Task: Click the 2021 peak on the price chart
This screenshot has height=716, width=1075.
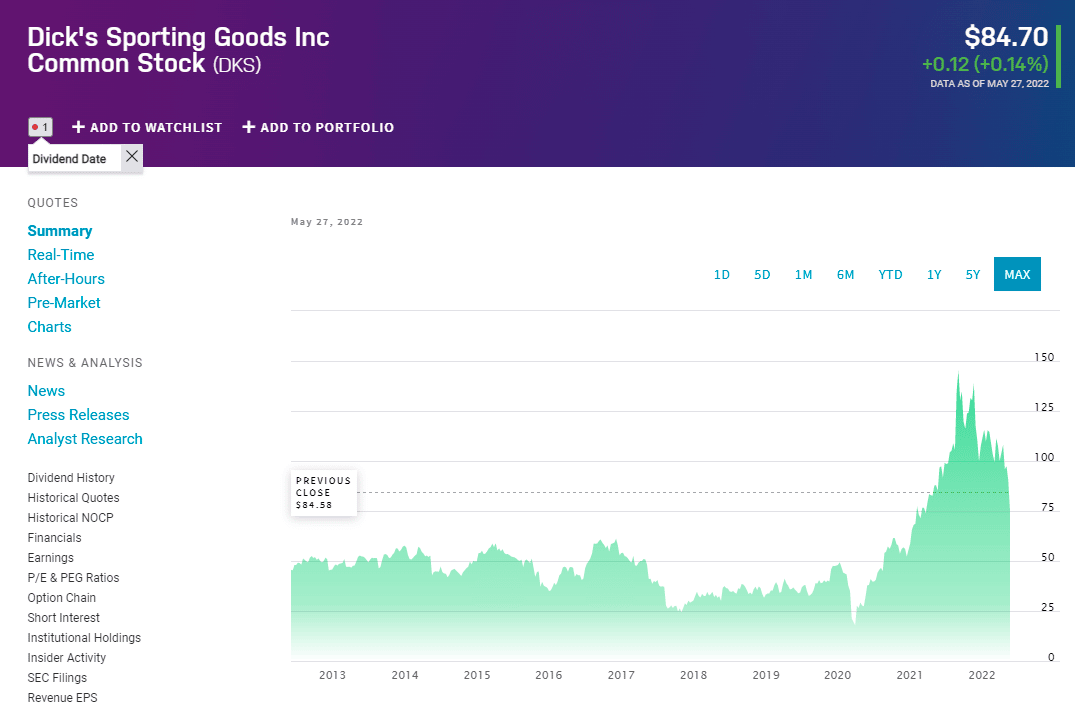Action: [958, 374]
